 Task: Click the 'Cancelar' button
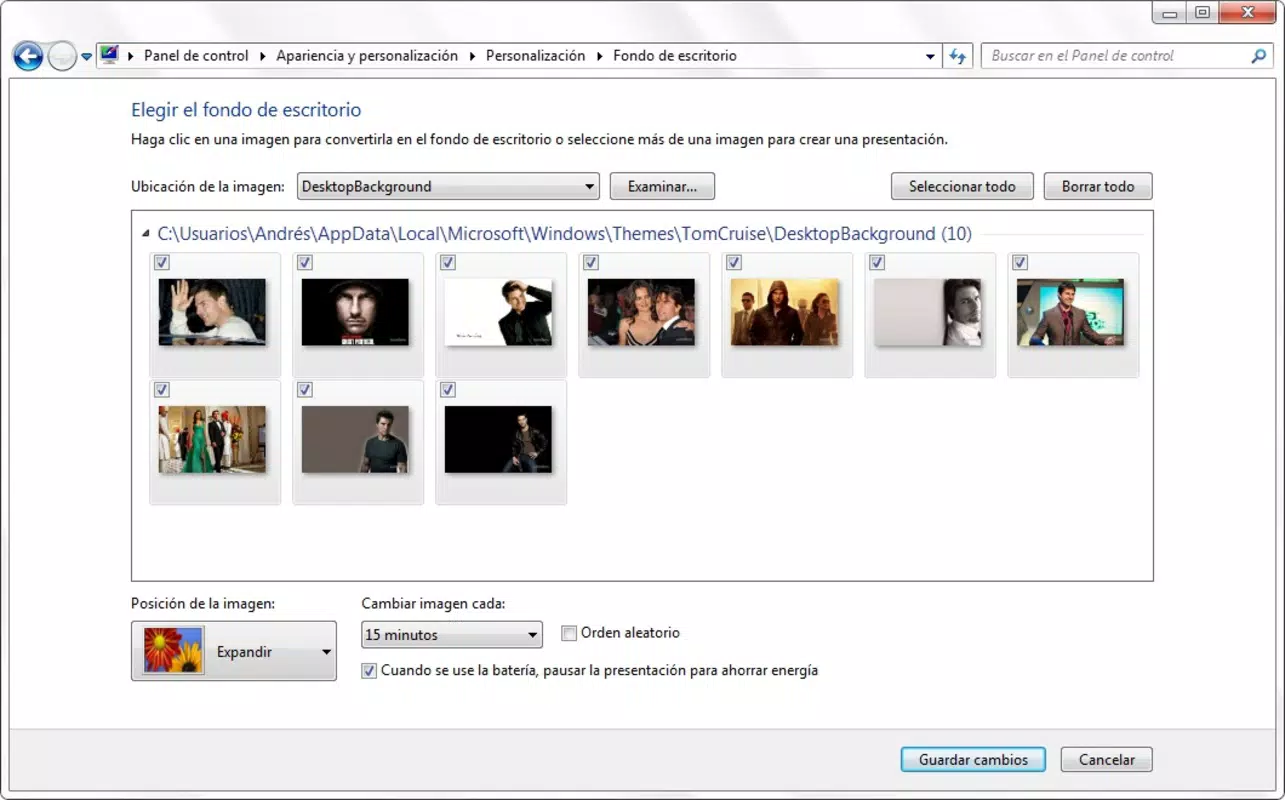point(1106,760)
